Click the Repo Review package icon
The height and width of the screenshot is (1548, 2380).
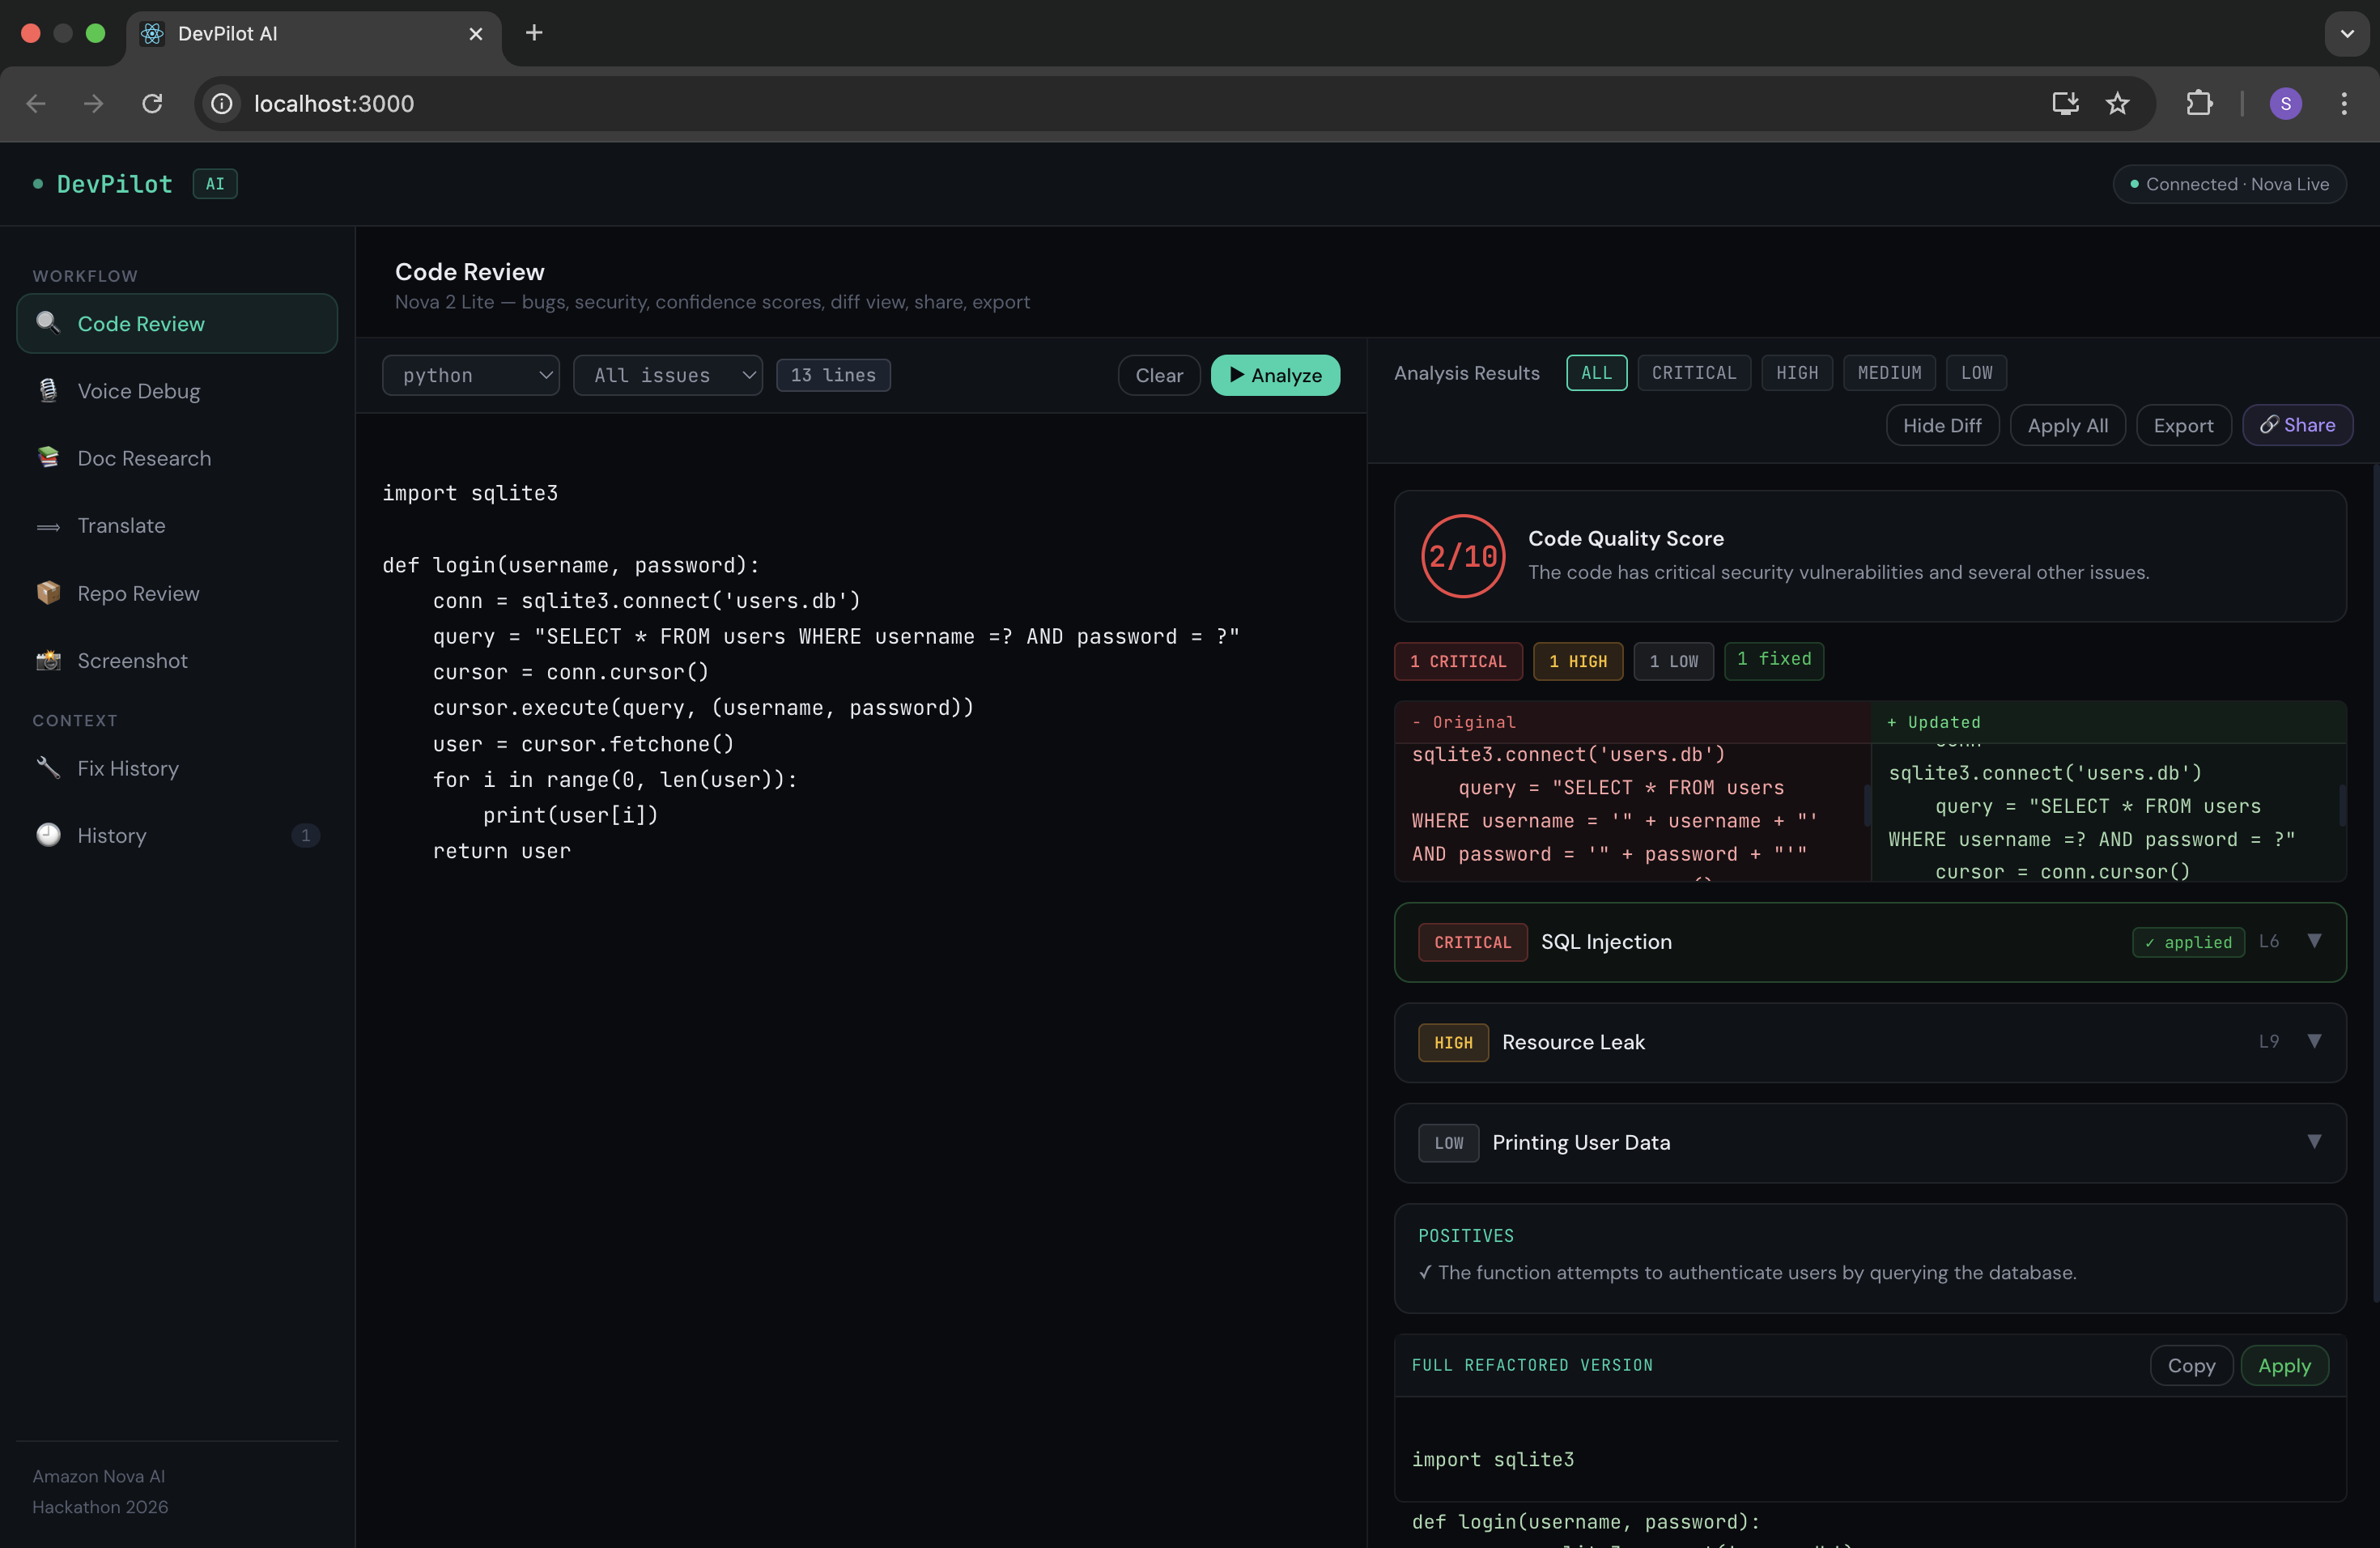(48, 593)
